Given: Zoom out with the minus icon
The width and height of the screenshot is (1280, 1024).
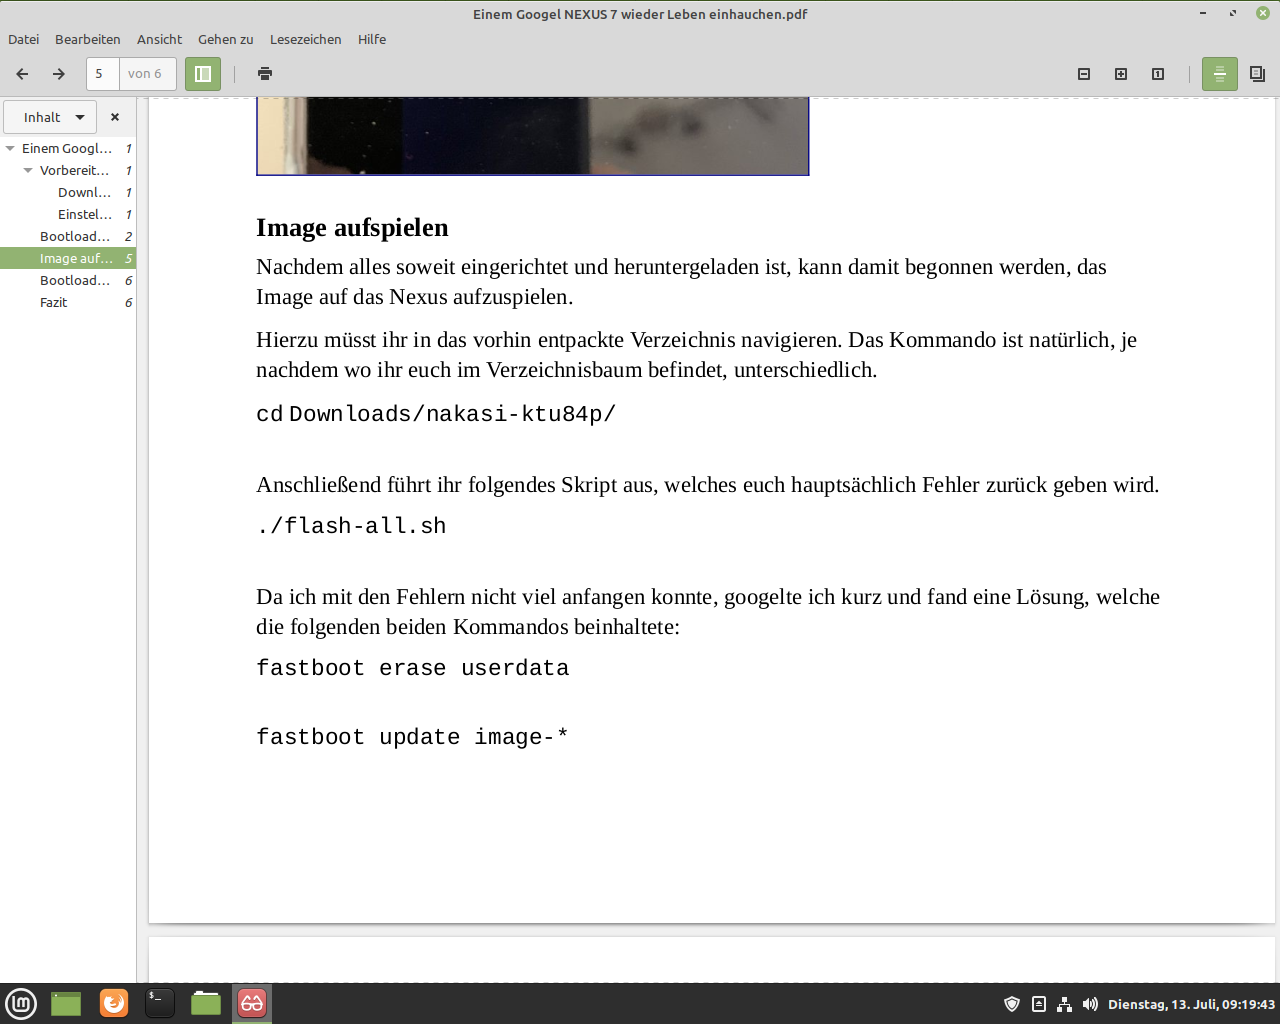Looking at the screenshot, I should pyautogui.click(x=1084, y=74).
